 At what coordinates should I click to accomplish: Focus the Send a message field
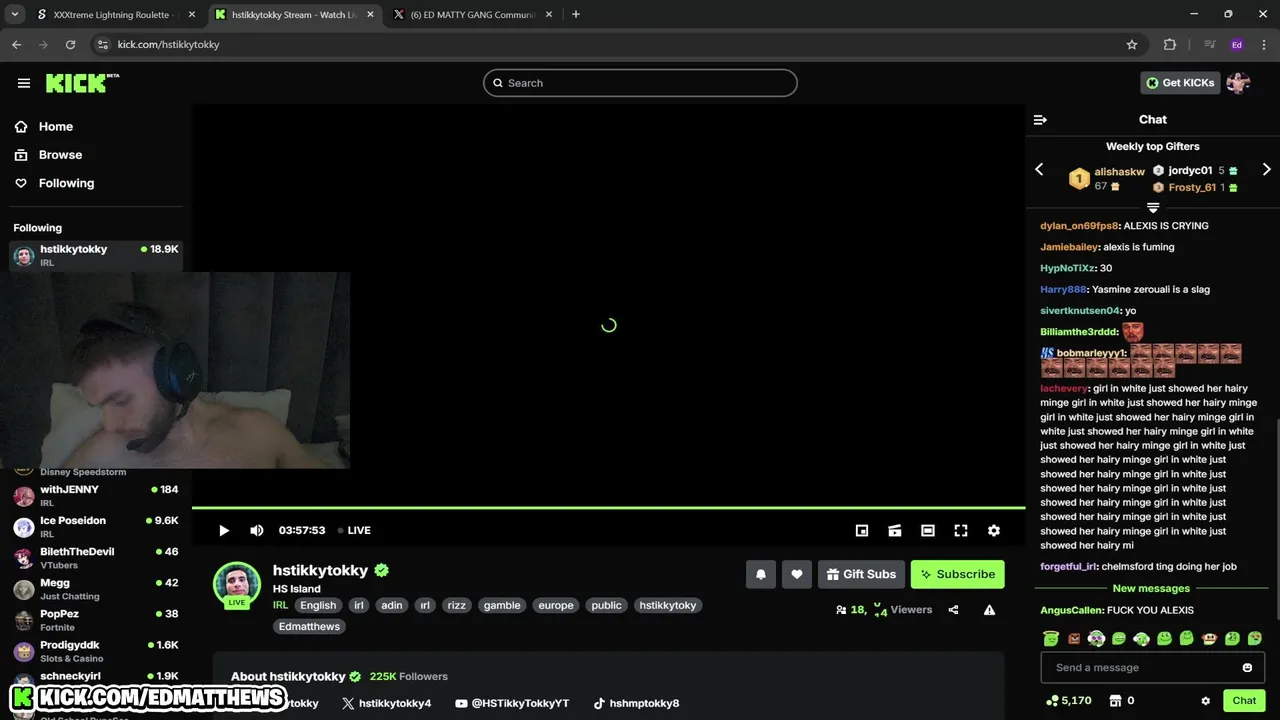click(x=1152, y=668)
